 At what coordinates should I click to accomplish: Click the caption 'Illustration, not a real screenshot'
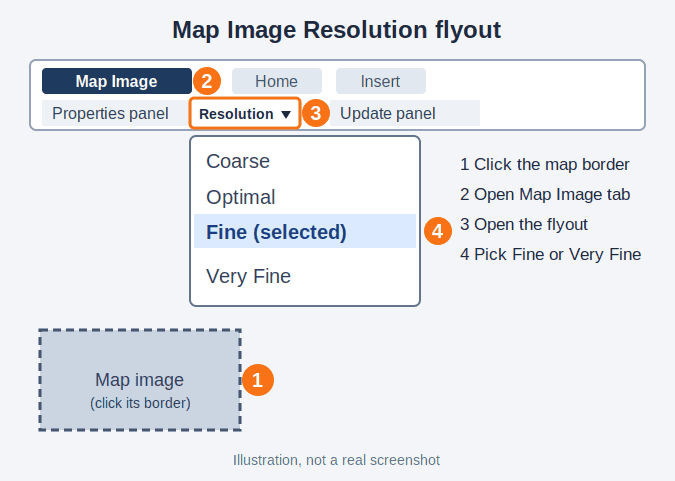click(337, 460)
